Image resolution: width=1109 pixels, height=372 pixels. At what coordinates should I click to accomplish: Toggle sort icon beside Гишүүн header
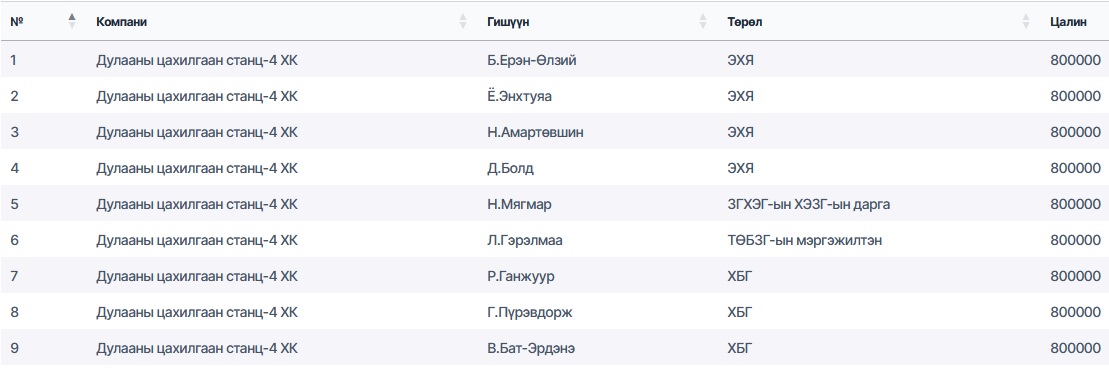(x=702, y=21)
